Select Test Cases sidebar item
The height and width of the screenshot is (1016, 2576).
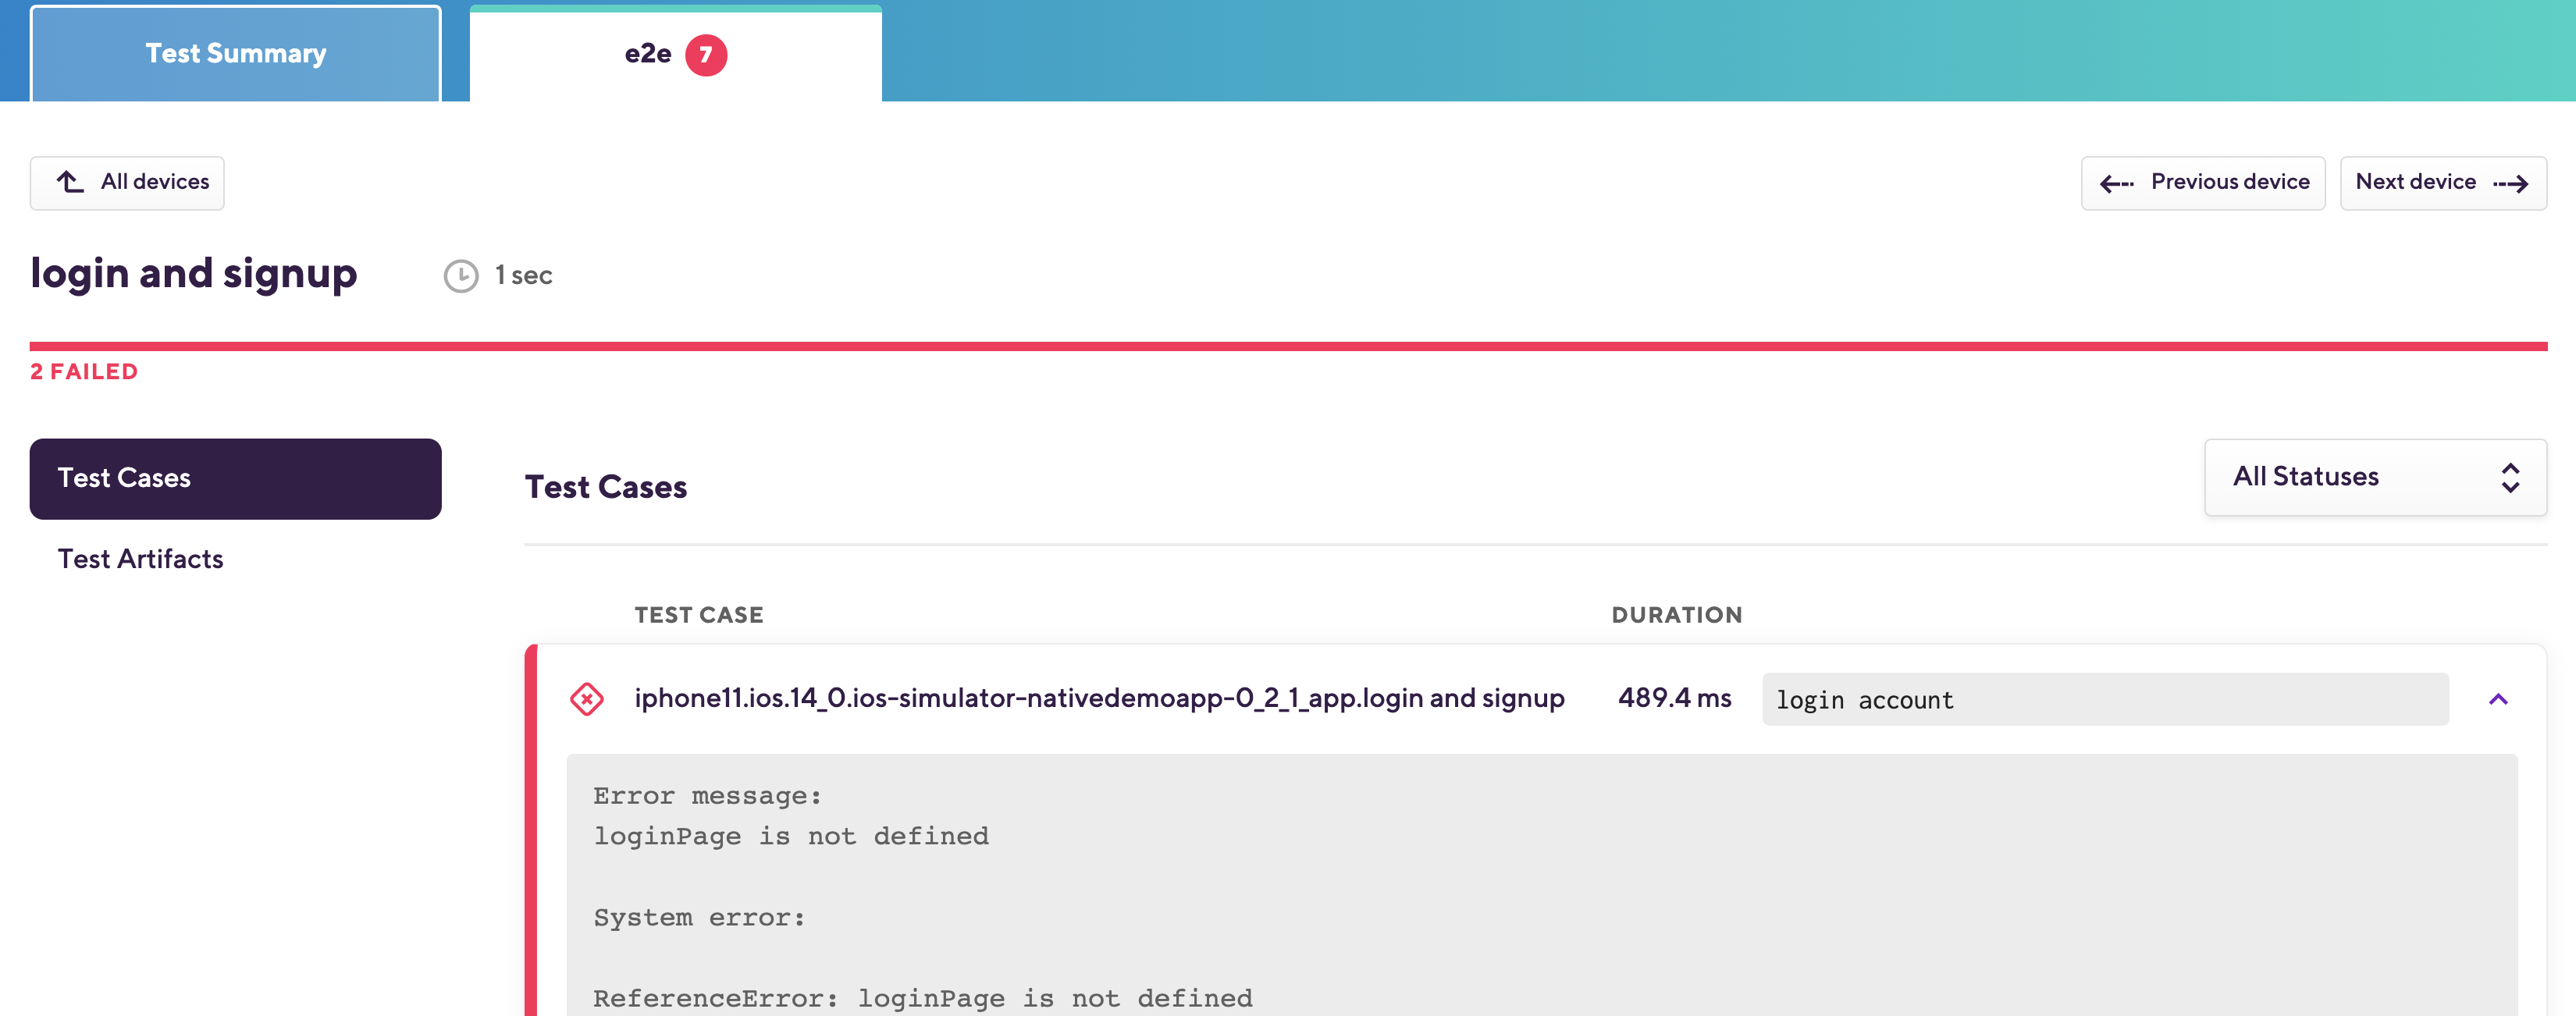pos(235,478)
